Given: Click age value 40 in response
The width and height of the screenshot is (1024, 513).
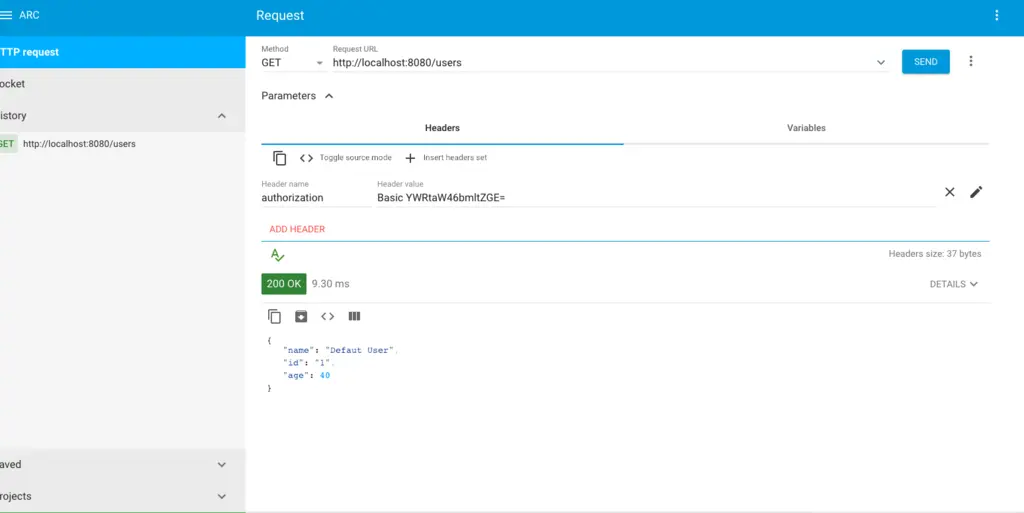Looking at the screenshot, I should pos(325,375).
